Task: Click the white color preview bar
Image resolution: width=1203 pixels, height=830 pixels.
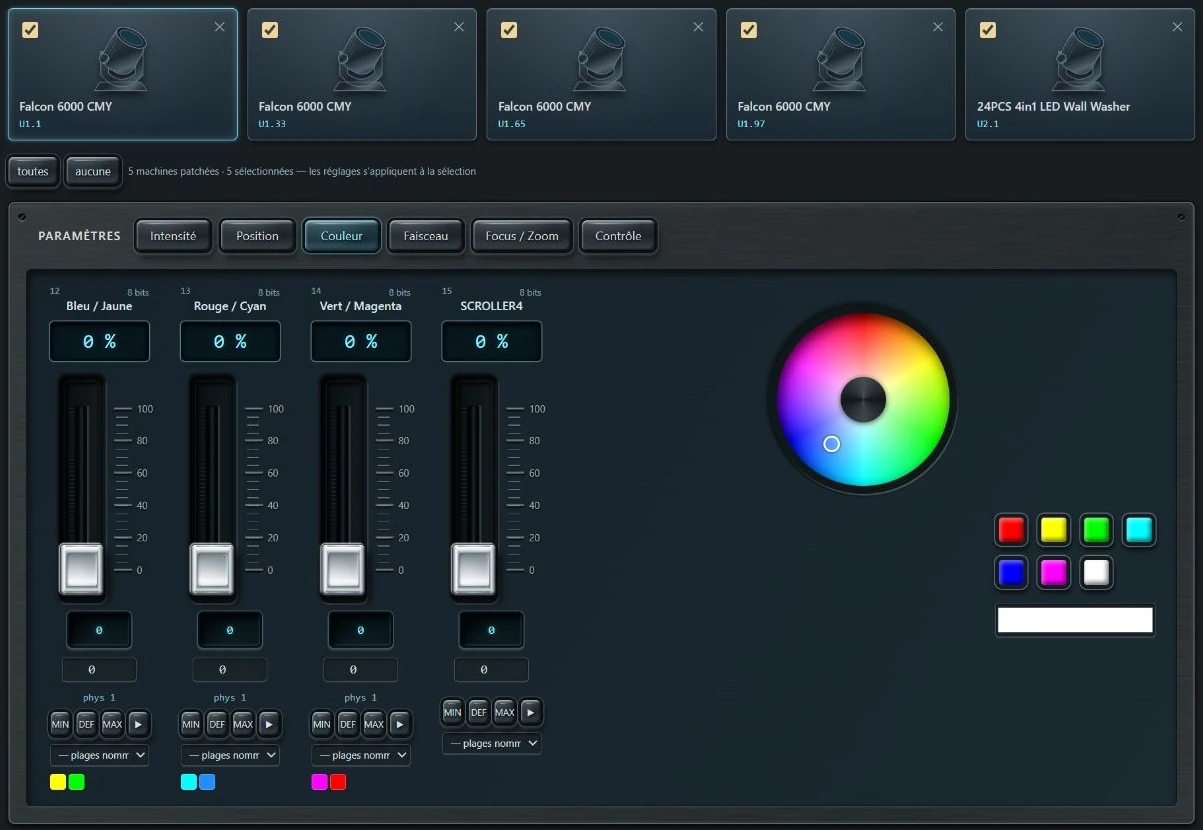Action: click(x=1075, y=620)
